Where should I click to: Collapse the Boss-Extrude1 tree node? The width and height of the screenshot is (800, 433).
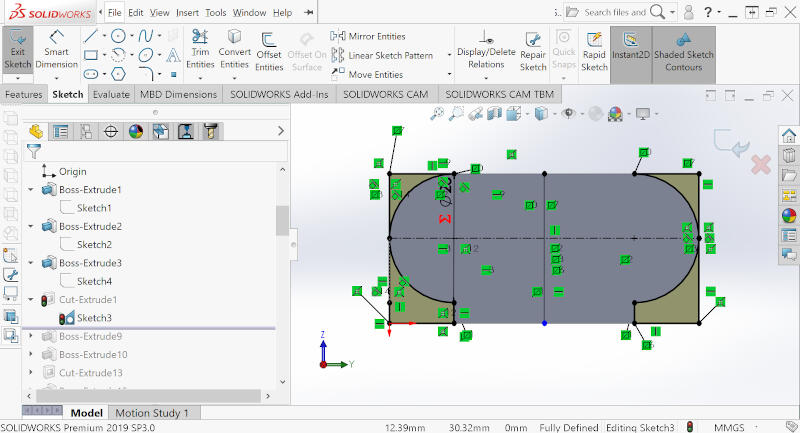point(31,190)
